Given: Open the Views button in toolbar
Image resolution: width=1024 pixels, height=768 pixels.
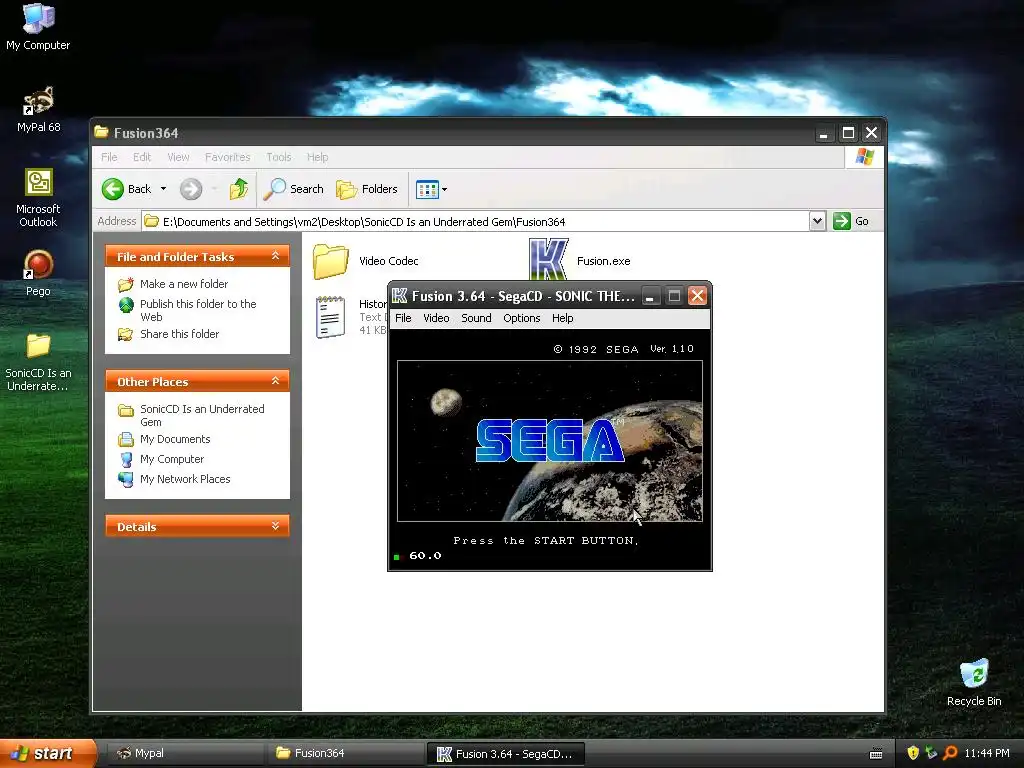Looking at the screenshot, I should coord(427,189).
